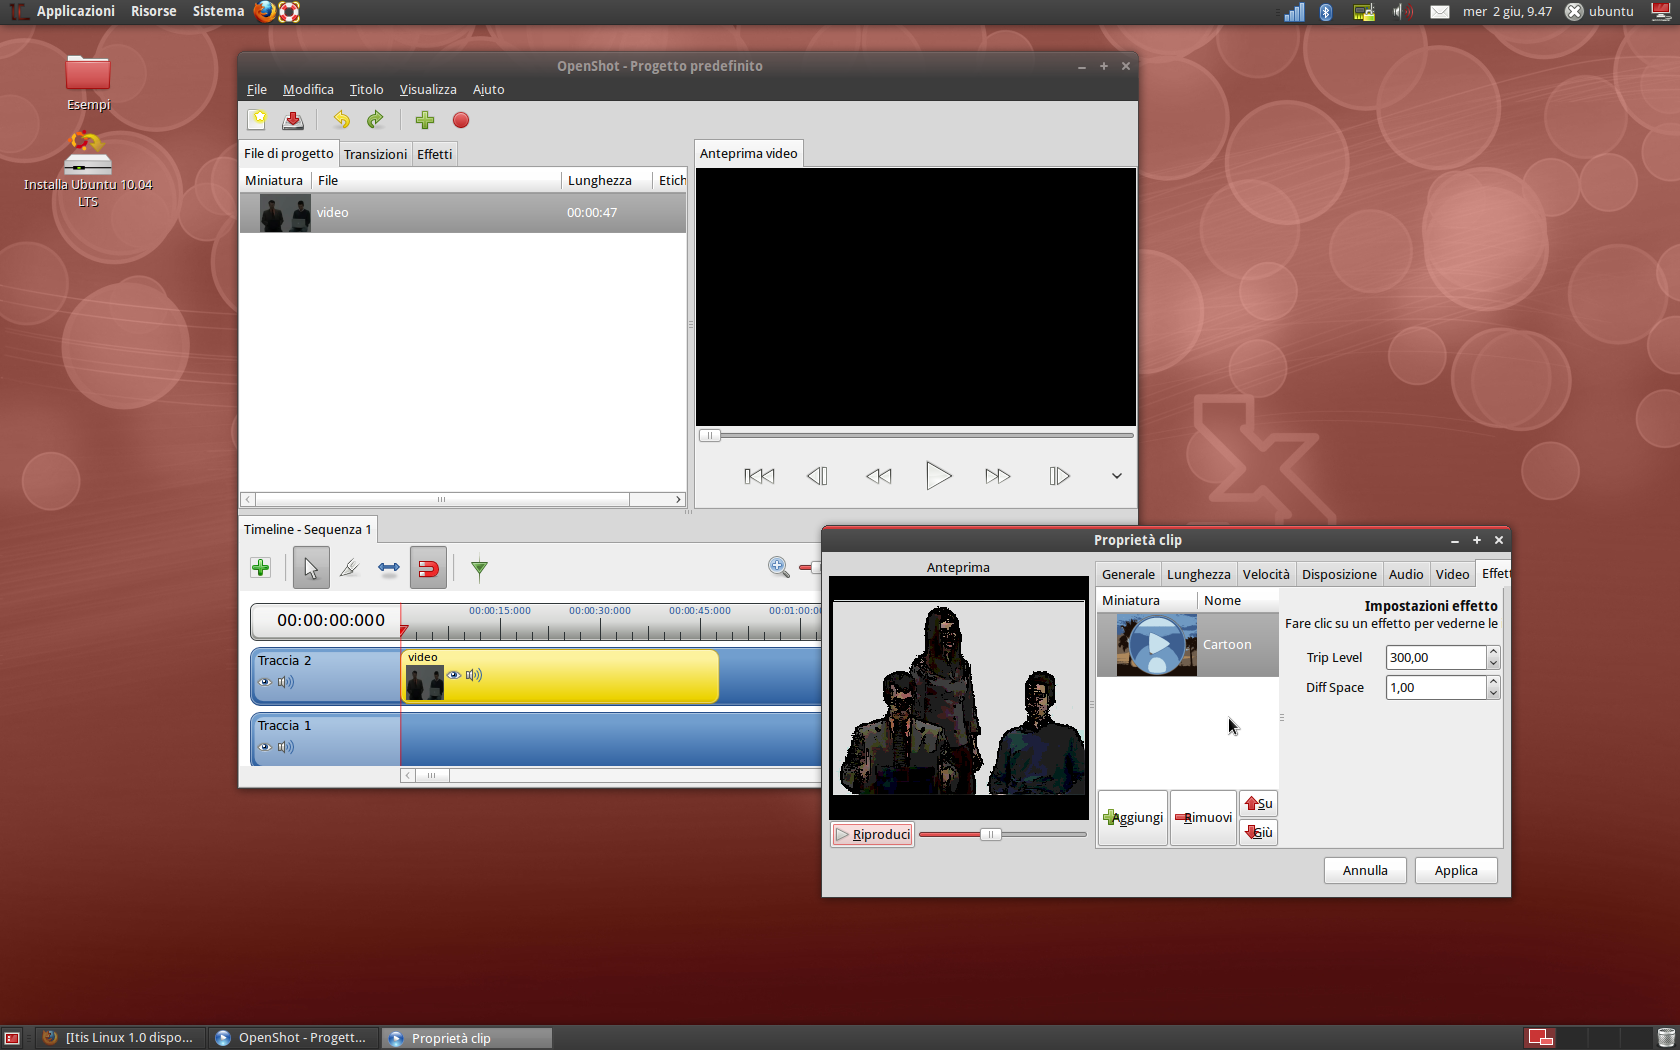Open the Generale tab in Proprietà clip
This screenshot has height=1050, width=1680.
tap(1128, 574)
